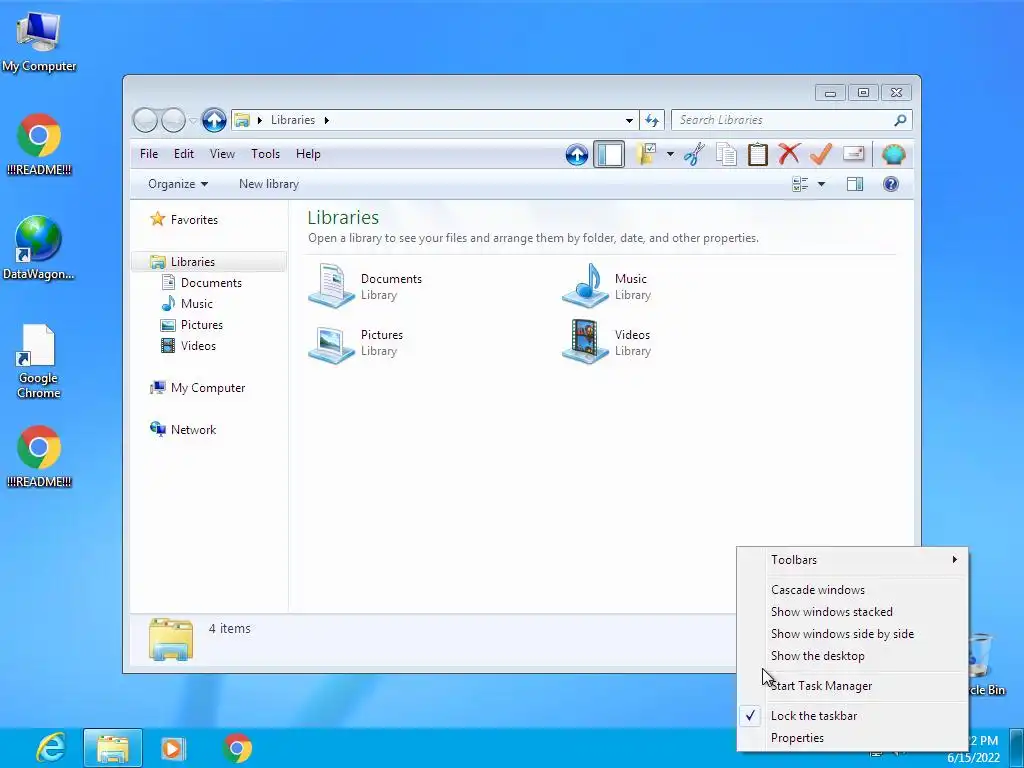
Task: Open the View menu
Action: point(222,154)
